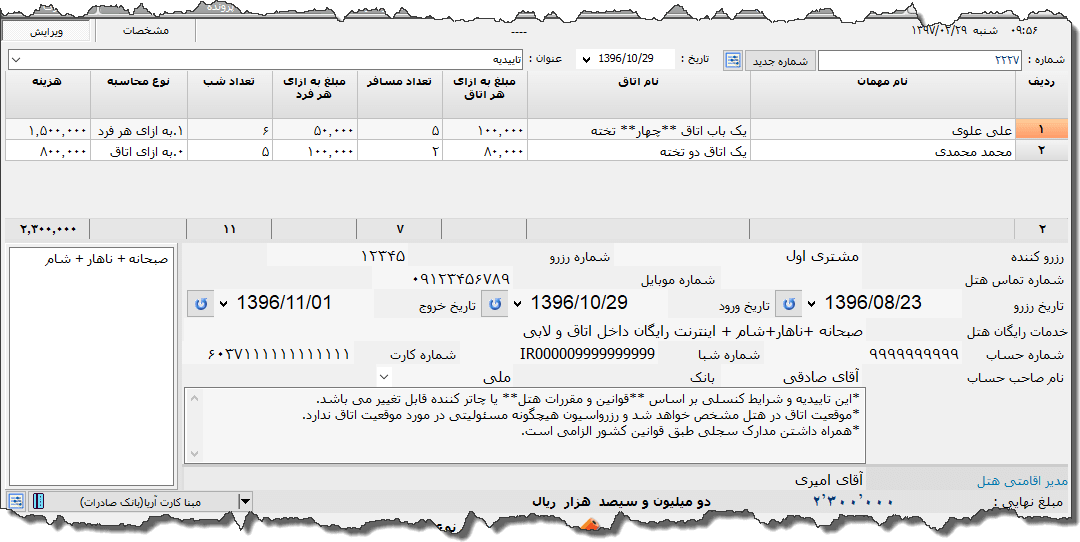
Task: Switch to the ویرایش tab
Action: point(47,31)
